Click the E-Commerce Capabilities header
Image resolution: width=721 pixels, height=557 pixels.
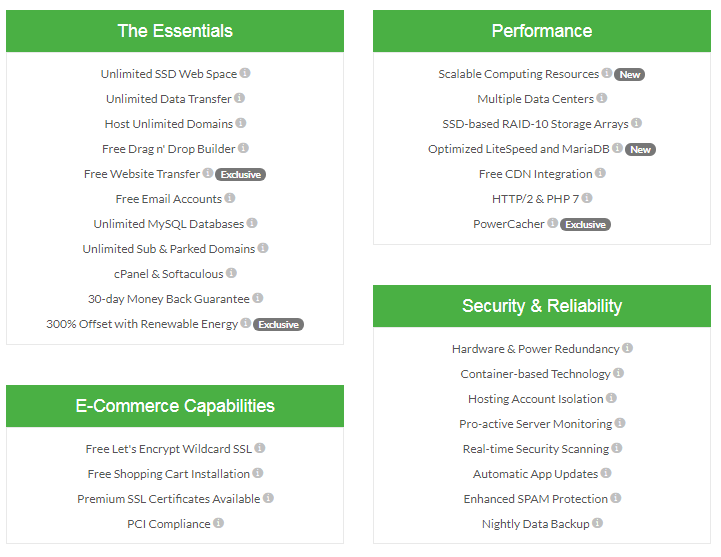point(175,406)
